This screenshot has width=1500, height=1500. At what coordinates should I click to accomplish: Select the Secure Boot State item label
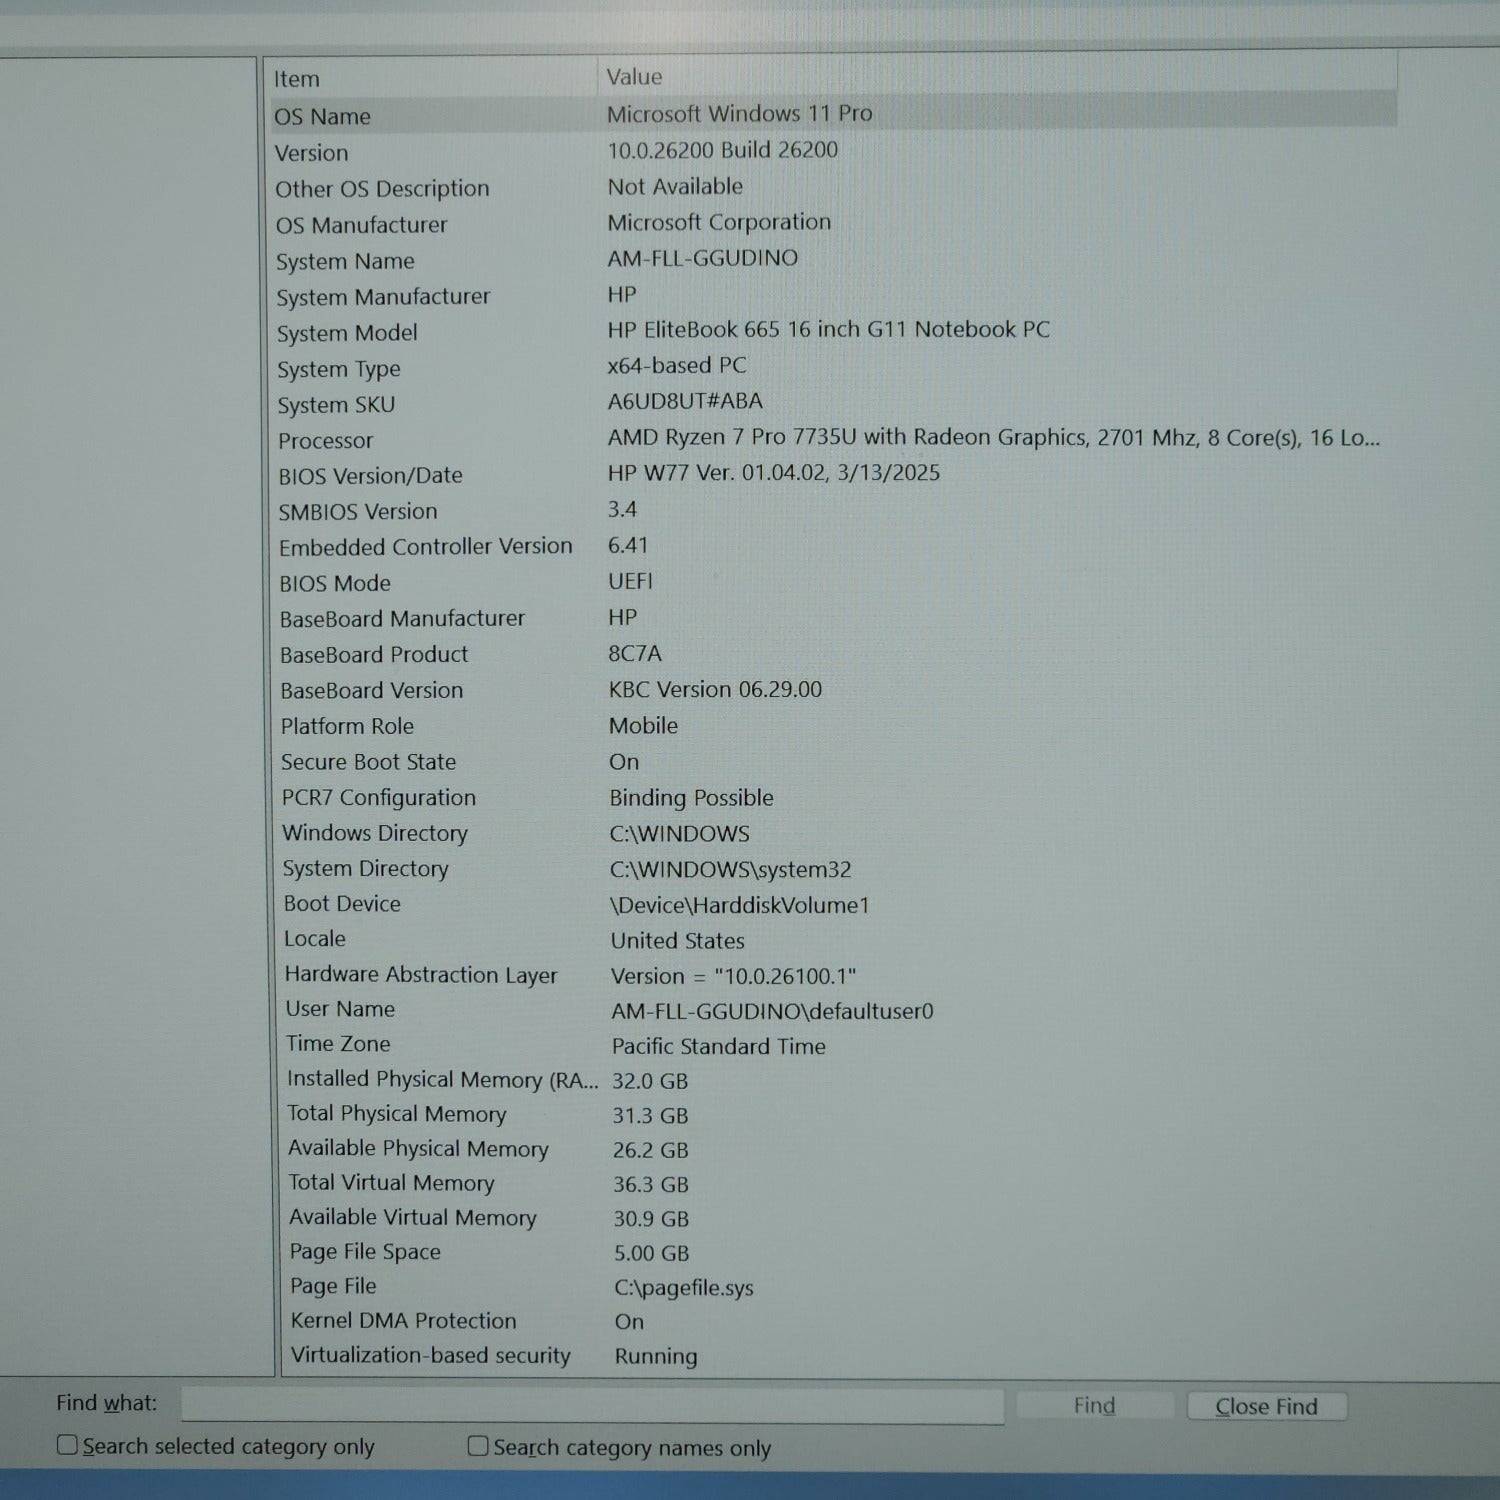click(x=368, y=762)
